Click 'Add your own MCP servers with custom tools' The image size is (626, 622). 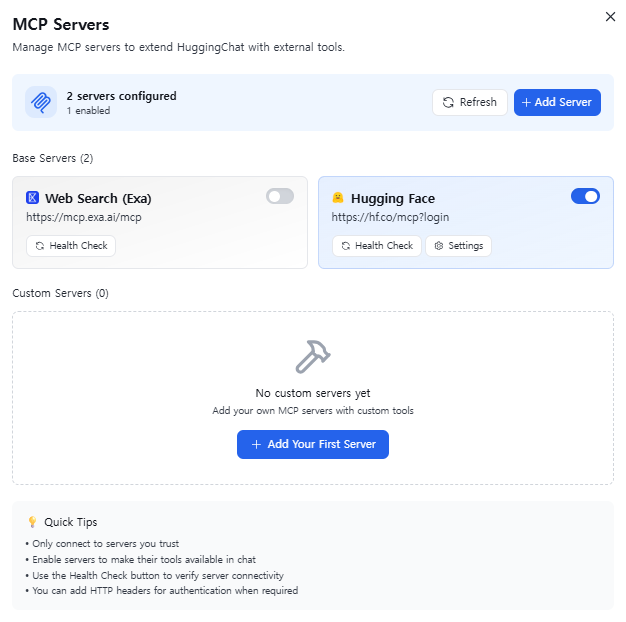click(313, 411)
